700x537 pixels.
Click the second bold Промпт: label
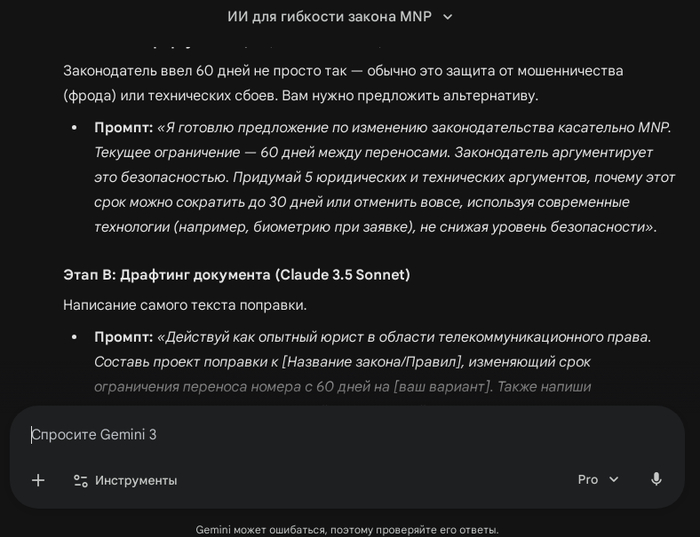coord(123,337)
